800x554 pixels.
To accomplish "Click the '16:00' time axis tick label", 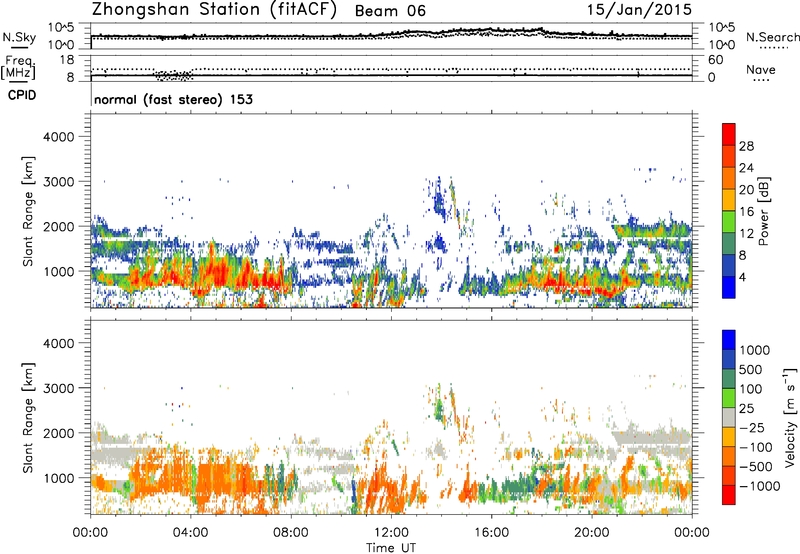I will [x=491, y=533].
